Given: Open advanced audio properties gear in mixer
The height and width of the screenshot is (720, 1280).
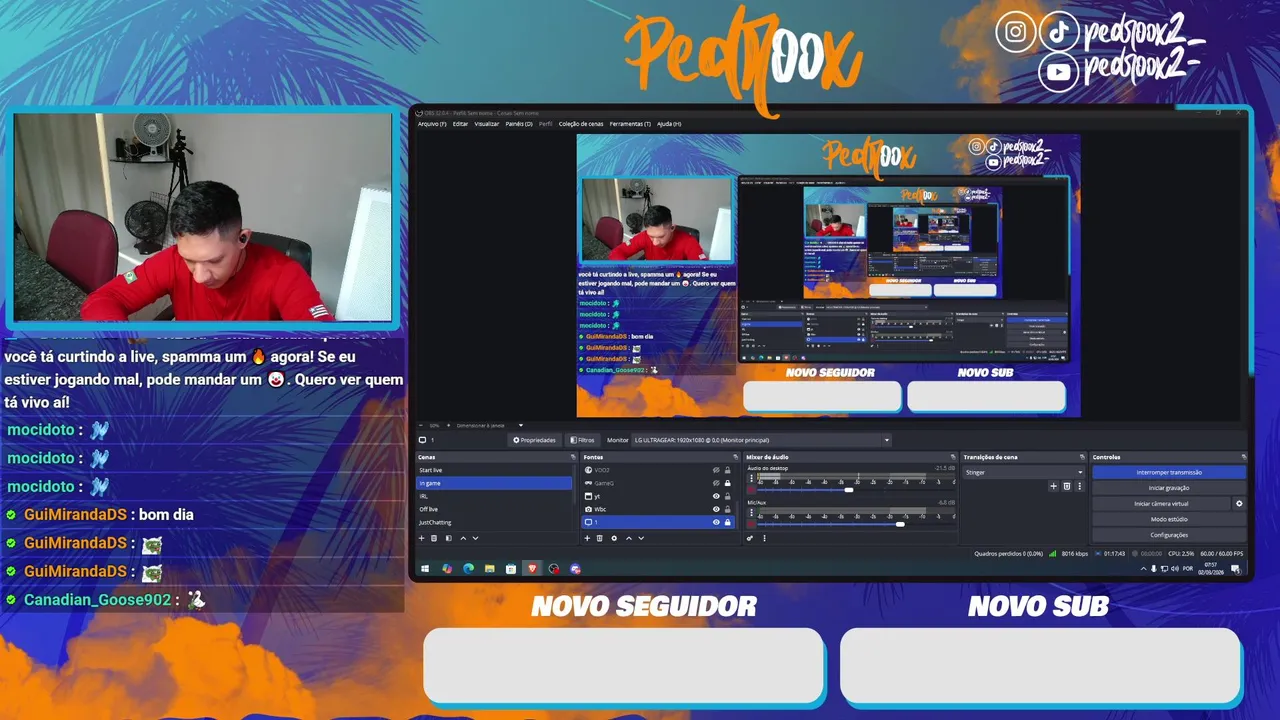Looking at the screenshot, I should [x=750, y=538].
